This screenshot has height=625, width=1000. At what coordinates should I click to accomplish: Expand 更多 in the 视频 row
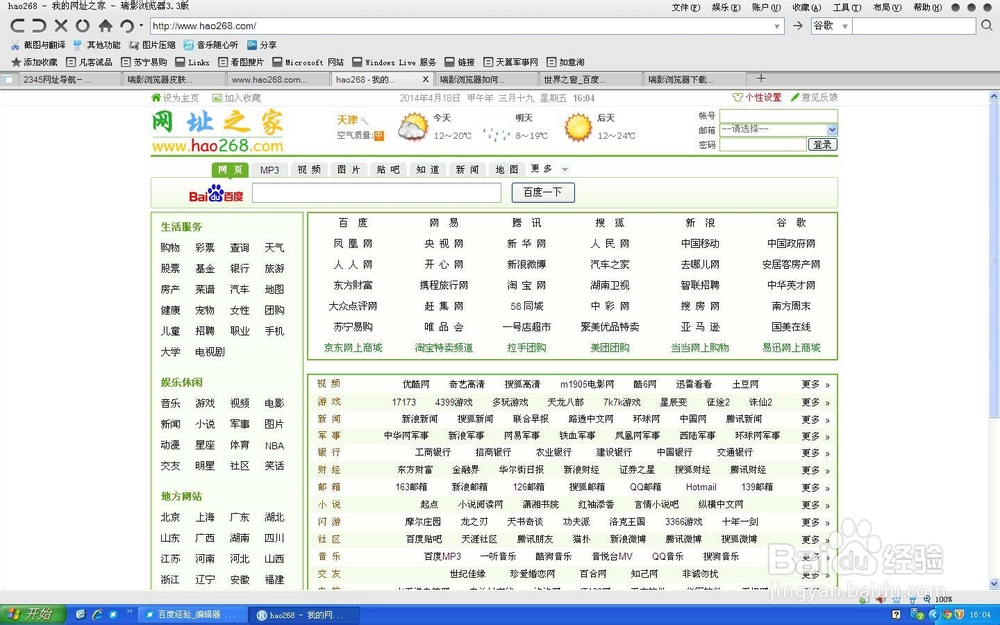pyautogui.click(x=815, y=385)
